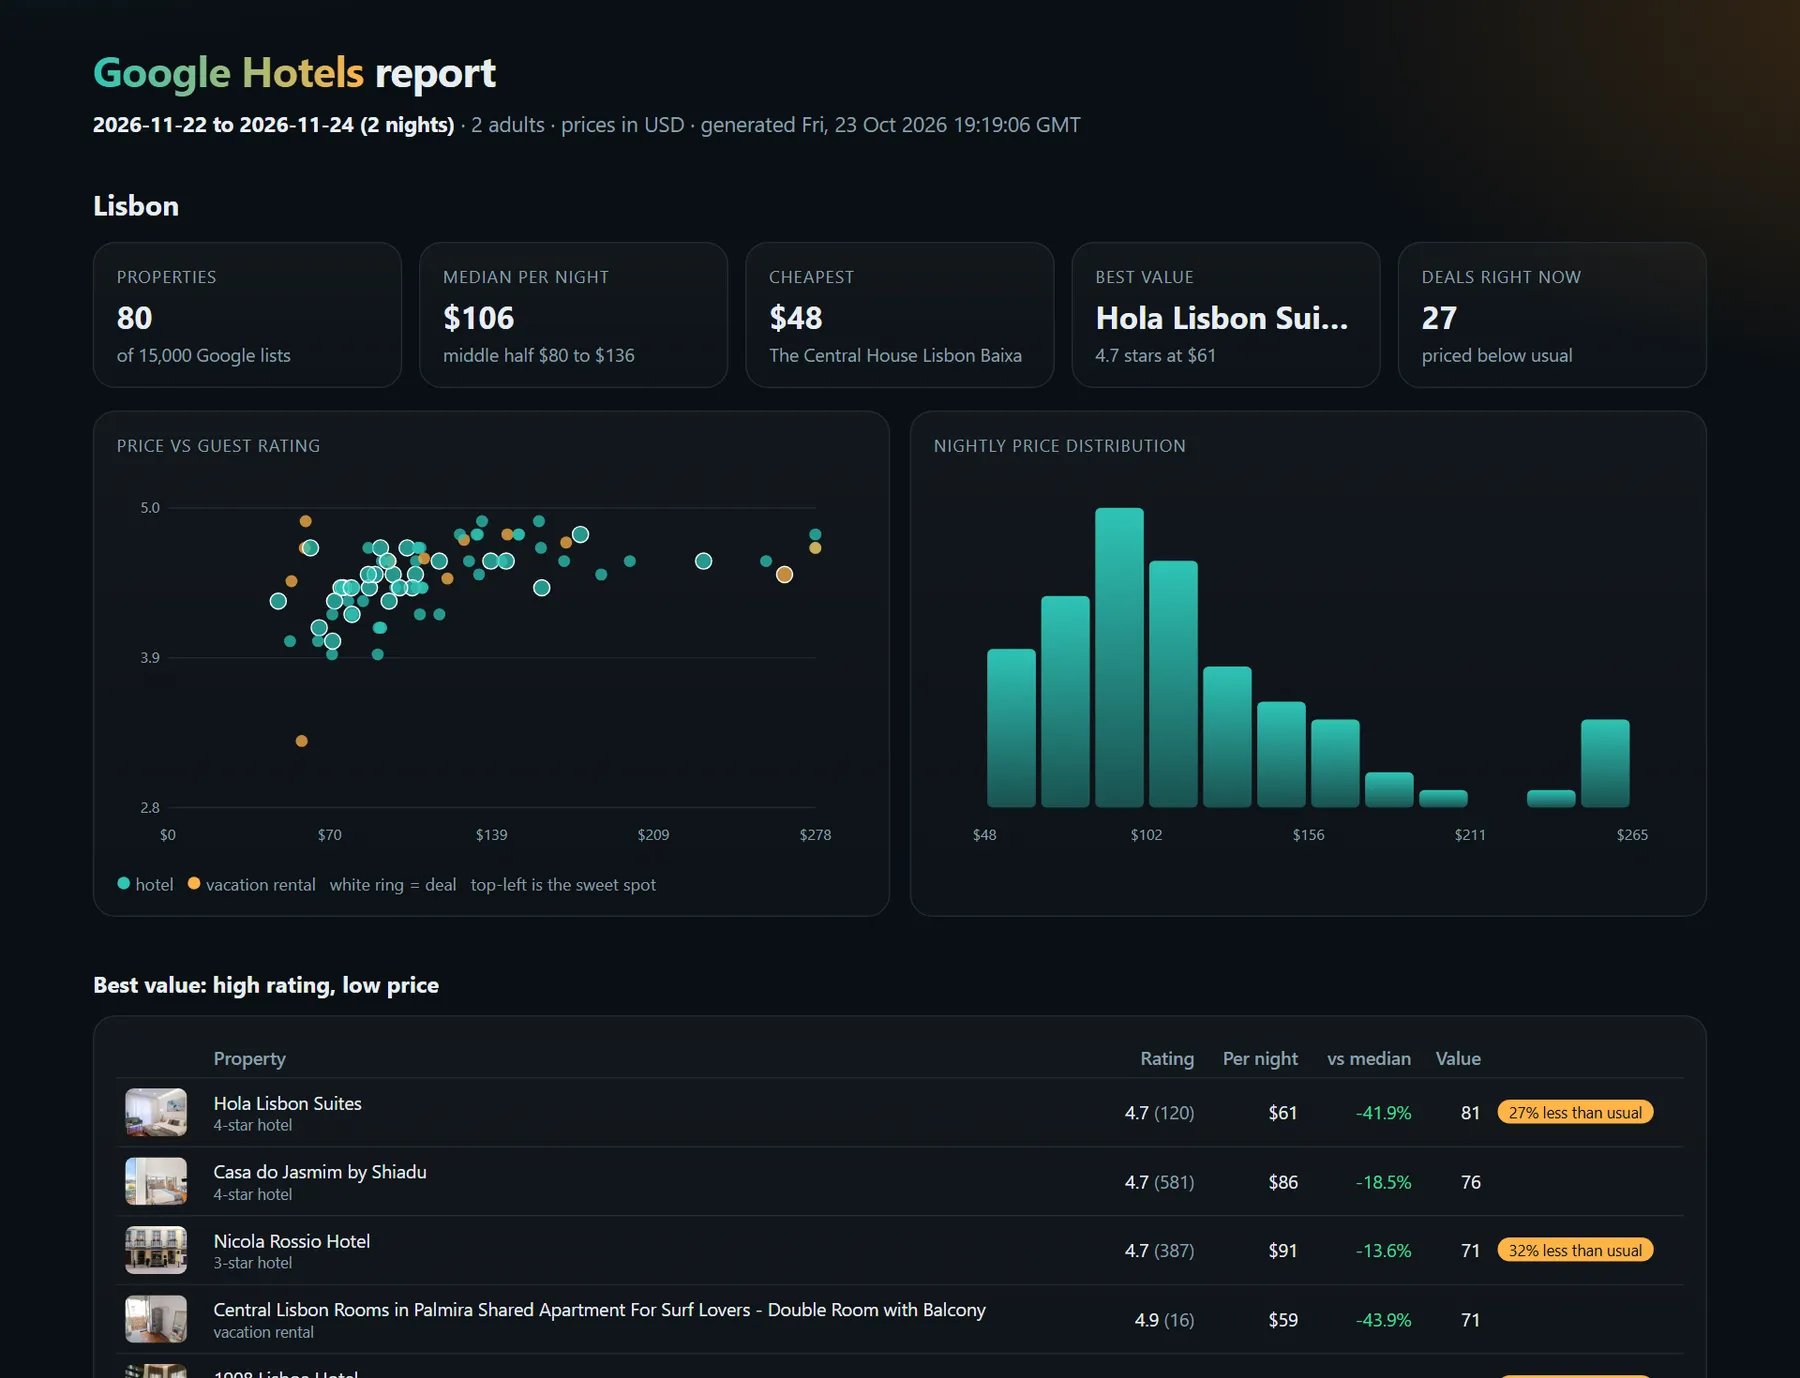Click the 76 value score for Casa do Jasmim
This screenshot has width=1800, height=1378.
tap(1470, 1182)
